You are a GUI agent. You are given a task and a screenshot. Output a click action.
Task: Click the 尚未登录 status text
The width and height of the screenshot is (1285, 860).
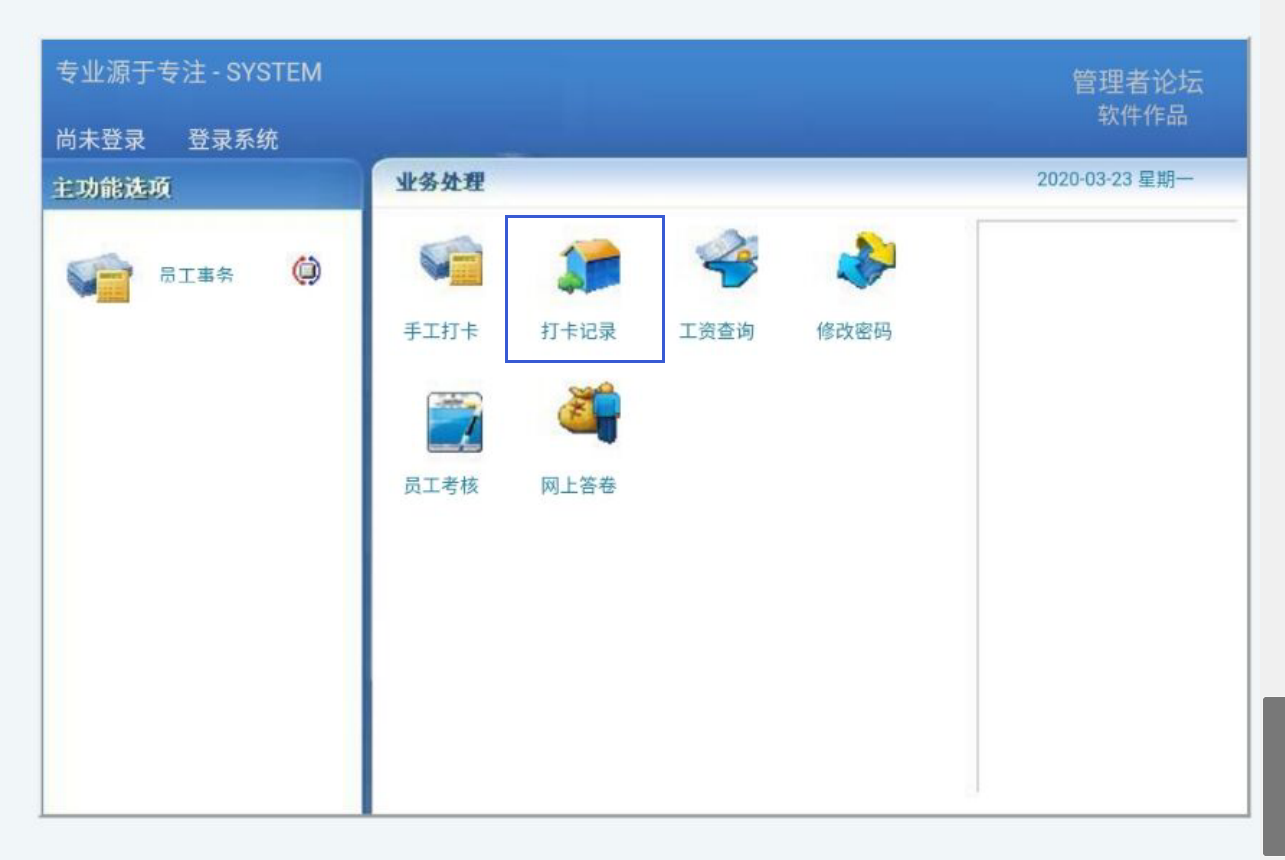coord(100,140)
